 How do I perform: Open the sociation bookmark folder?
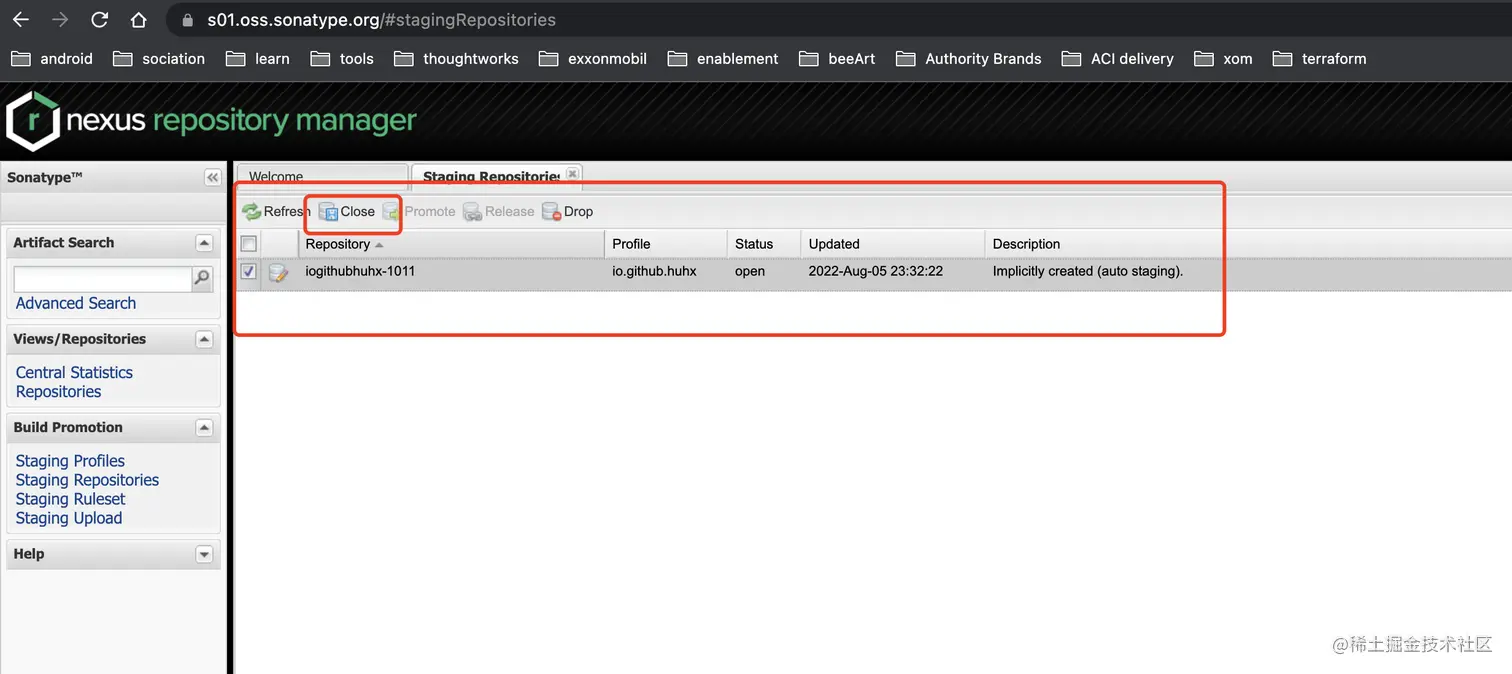point(159,59)
